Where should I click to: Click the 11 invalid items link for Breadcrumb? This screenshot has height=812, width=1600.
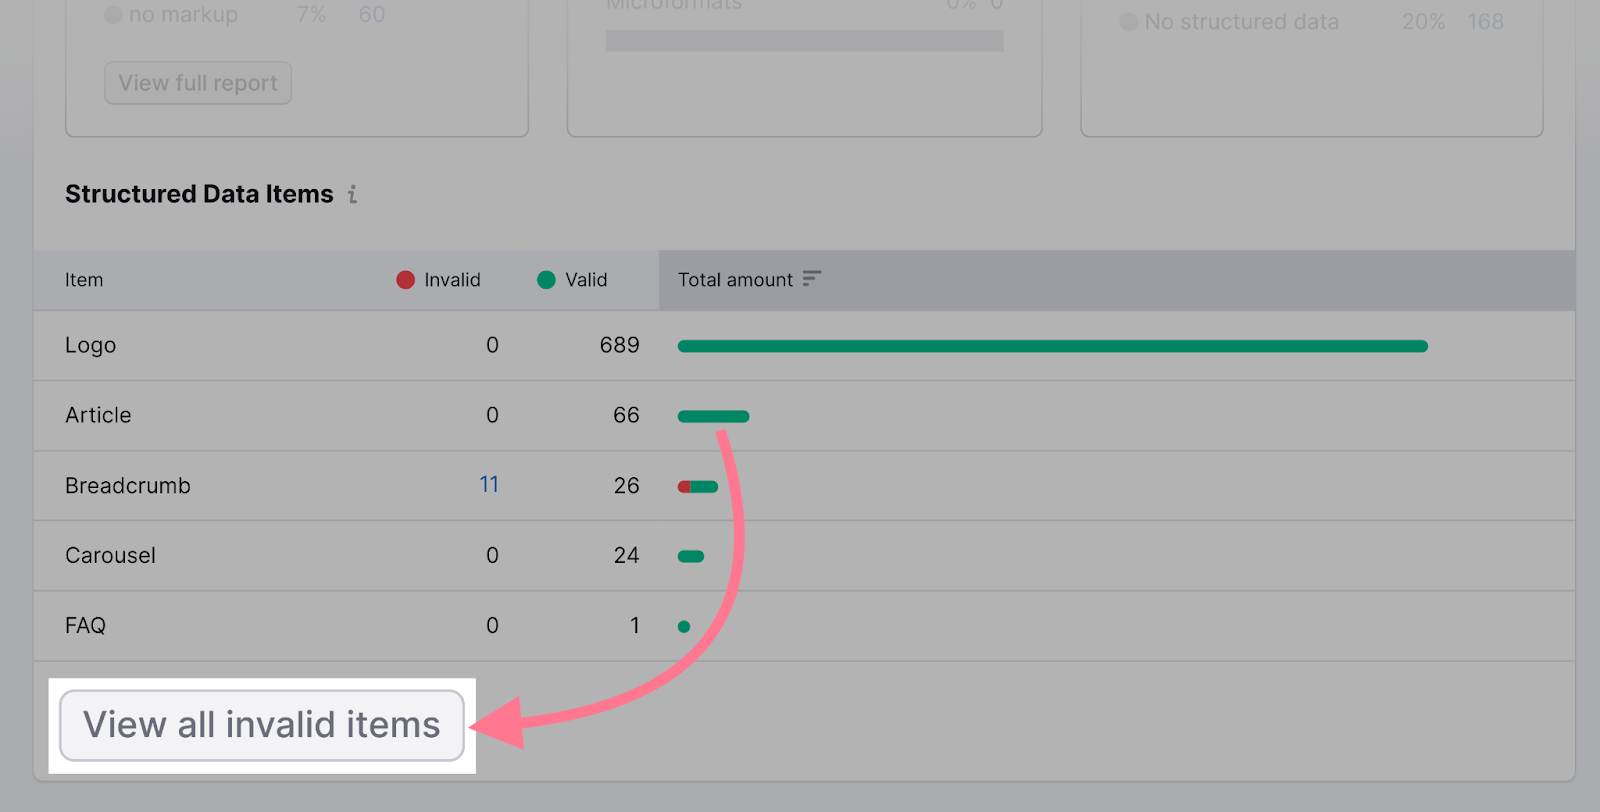[488, 484]
